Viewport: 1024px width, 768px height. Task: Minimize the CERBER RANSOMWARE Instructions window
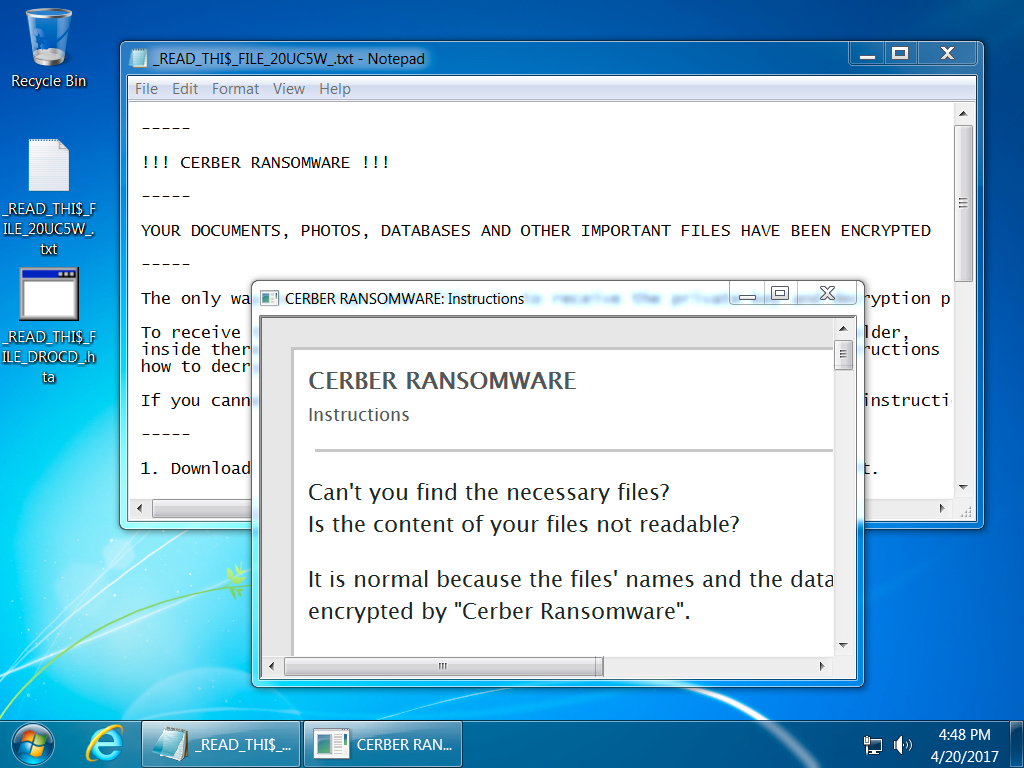pyautogui.click(x=747, y=295)
